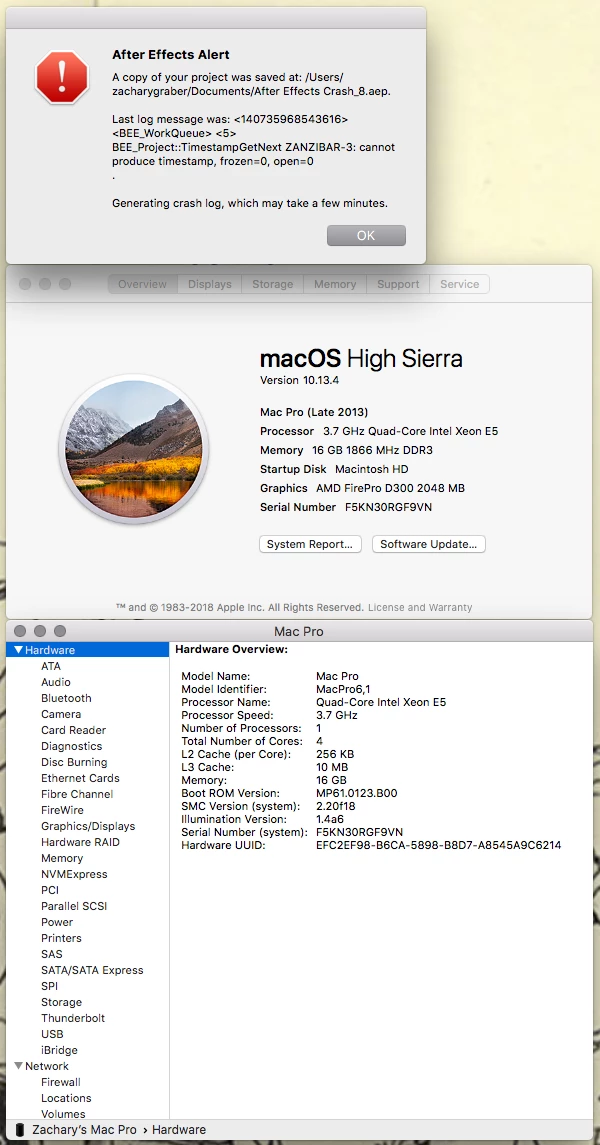Select Bluetooth in the sidebar
This screenshot has width=600, height=1145.
[x=66, y=698]
